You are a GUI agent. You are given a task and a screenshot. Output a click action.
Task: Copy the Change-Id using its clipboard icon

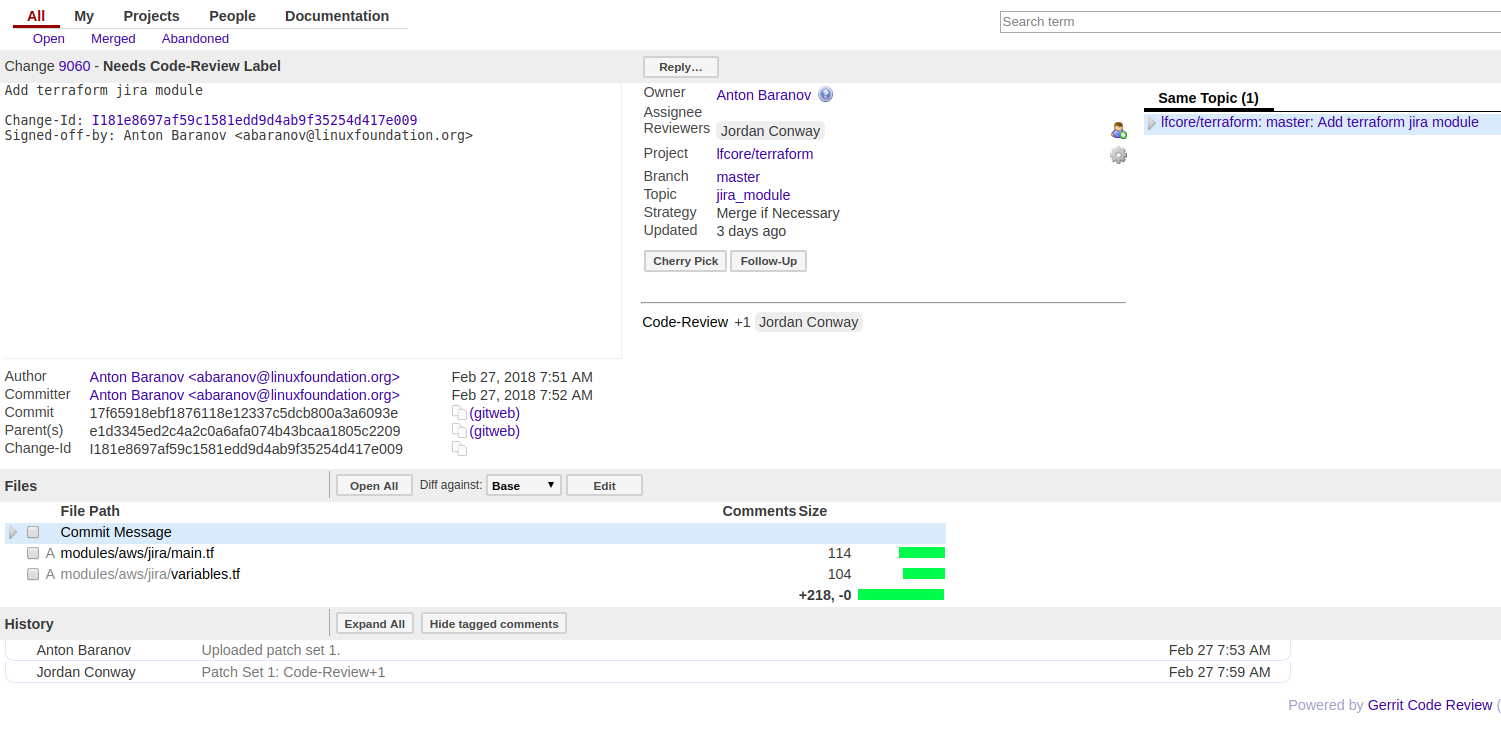[459, 449]
